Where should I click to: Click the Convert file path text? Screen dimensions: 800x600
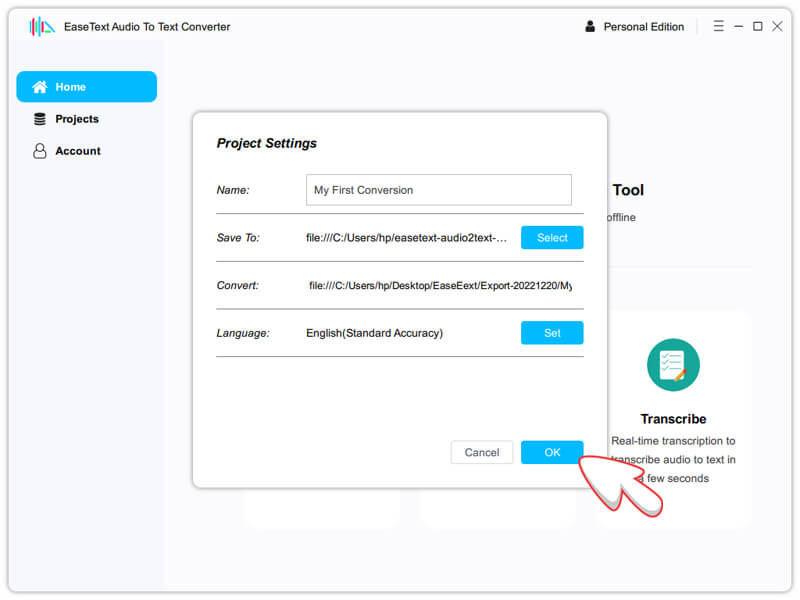coord(440,286)
